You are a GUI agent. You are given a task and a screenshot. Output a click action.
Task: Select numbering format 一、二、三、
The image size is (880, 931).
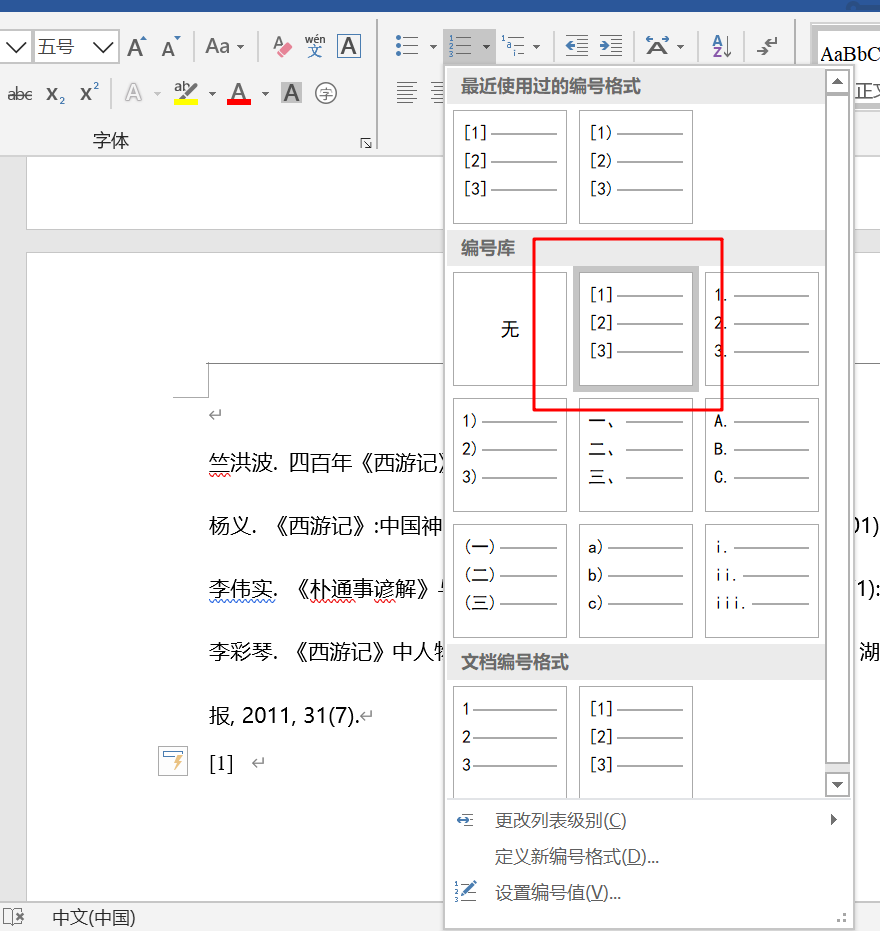point(636,455)
